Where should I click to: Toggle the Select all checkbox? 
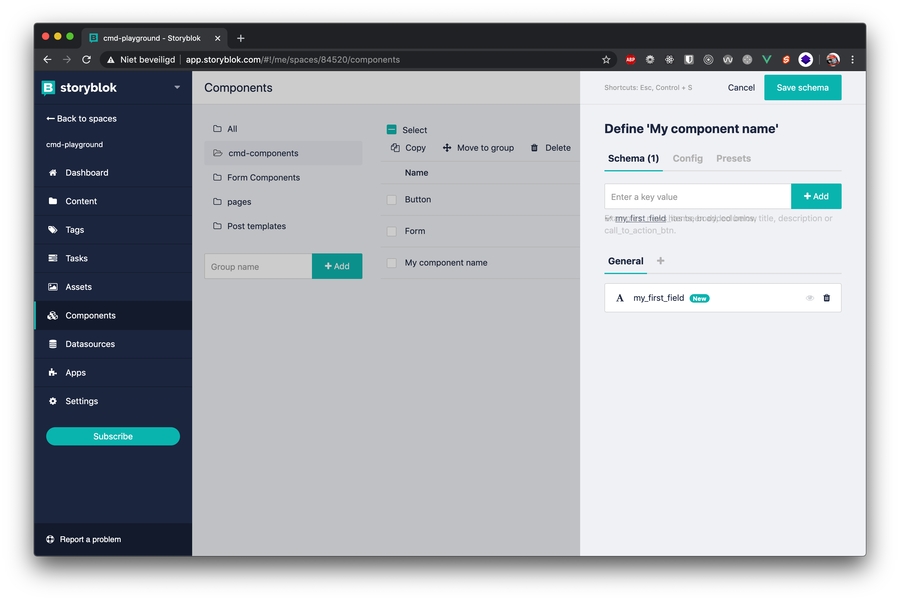[x=392, y=130]
